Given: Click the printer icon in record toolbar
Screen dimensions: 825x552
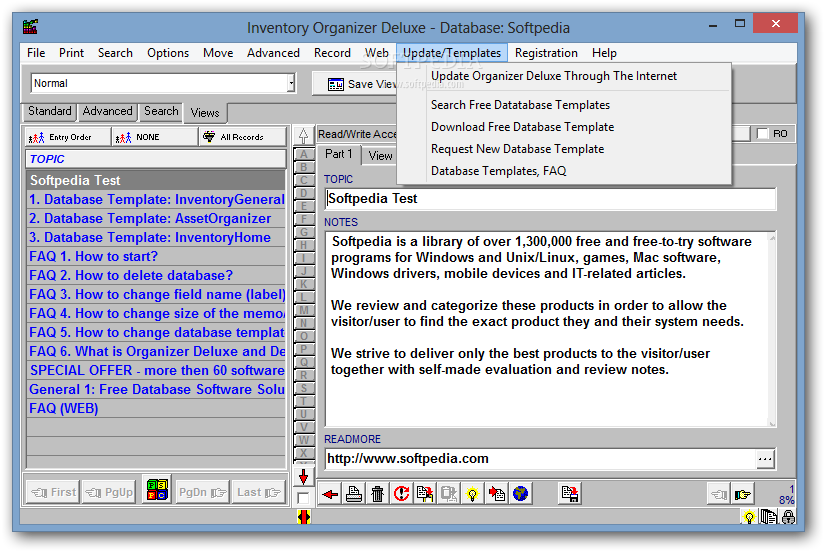Looking at the screenshot, I should [354, 494].
